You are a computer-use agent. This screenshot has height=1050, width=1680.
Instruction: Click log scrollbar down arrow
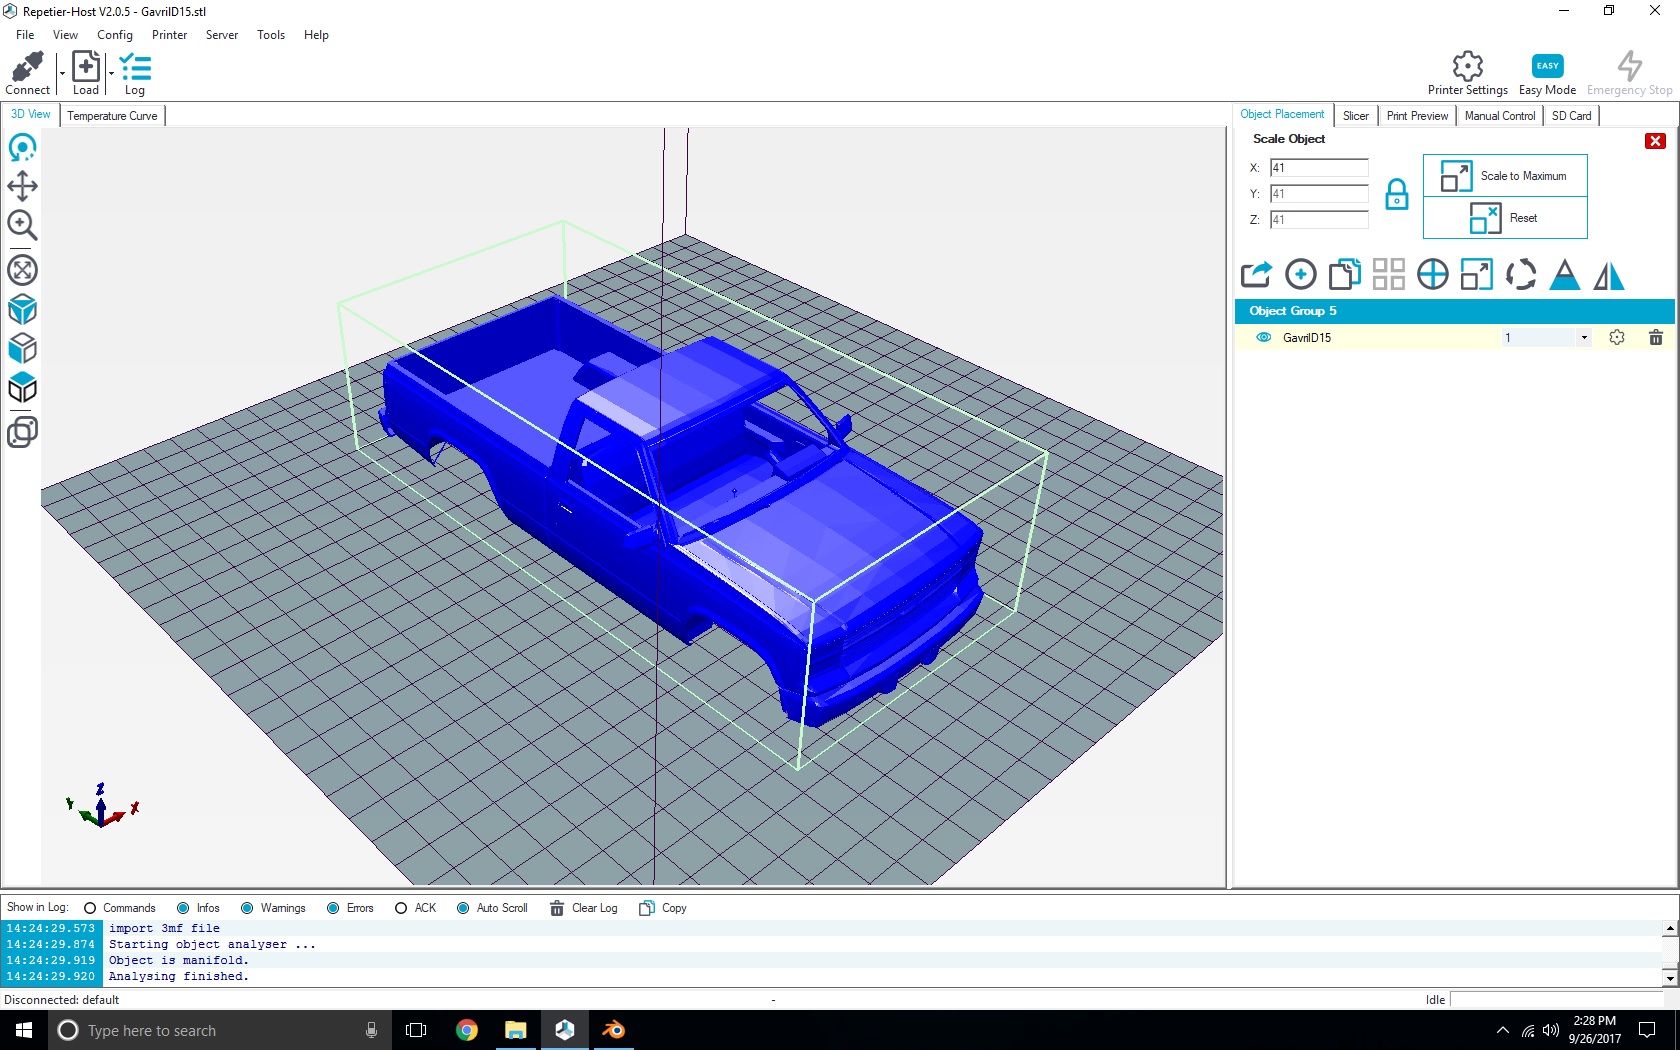1670,978
